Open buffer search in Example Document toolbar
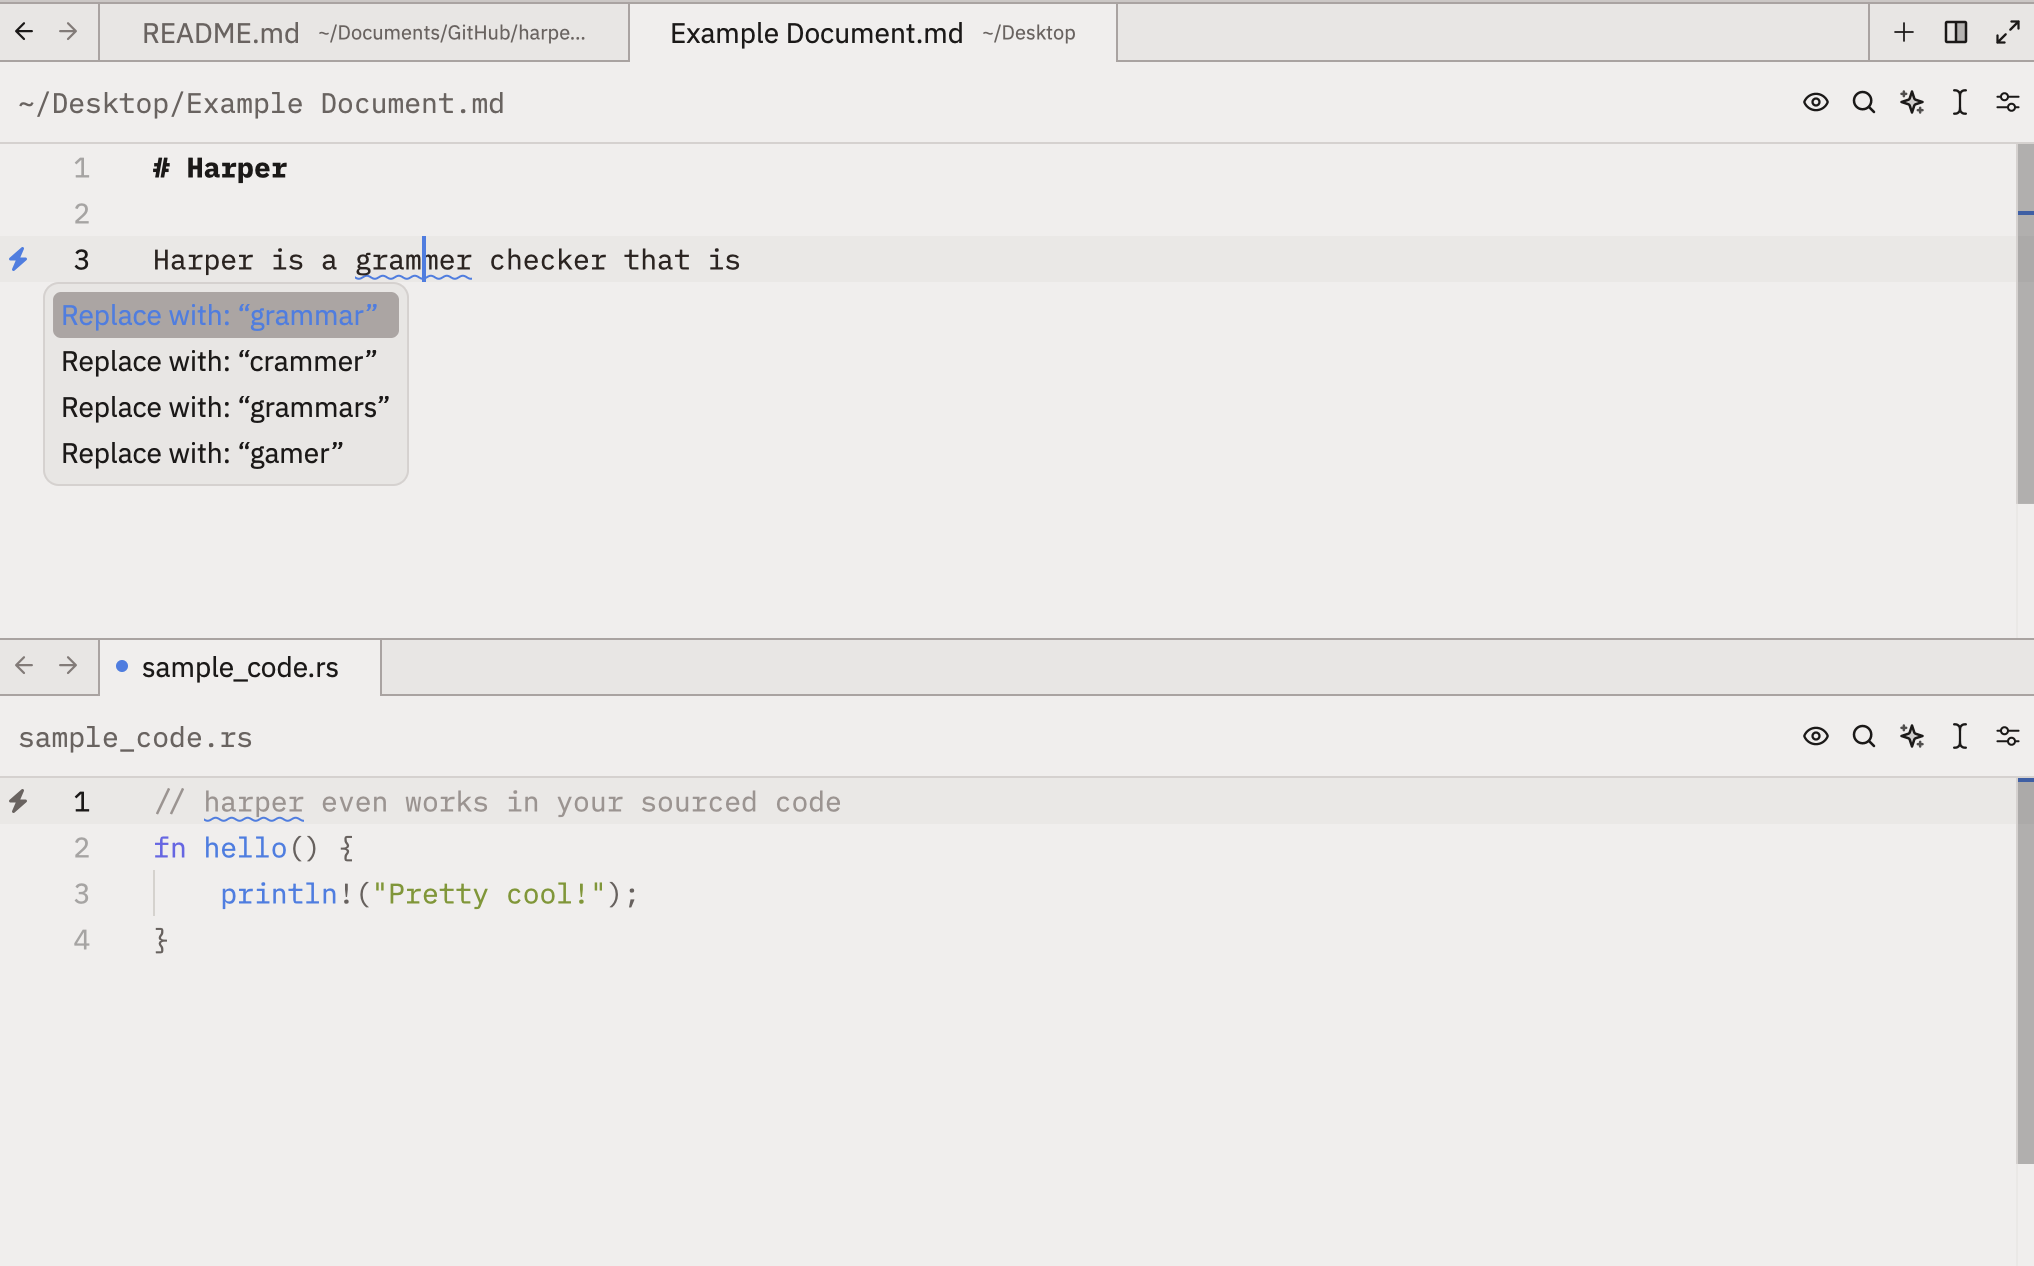Image resolution: width=2034 pixels, height=1266 pixels. coord(1864,102)
